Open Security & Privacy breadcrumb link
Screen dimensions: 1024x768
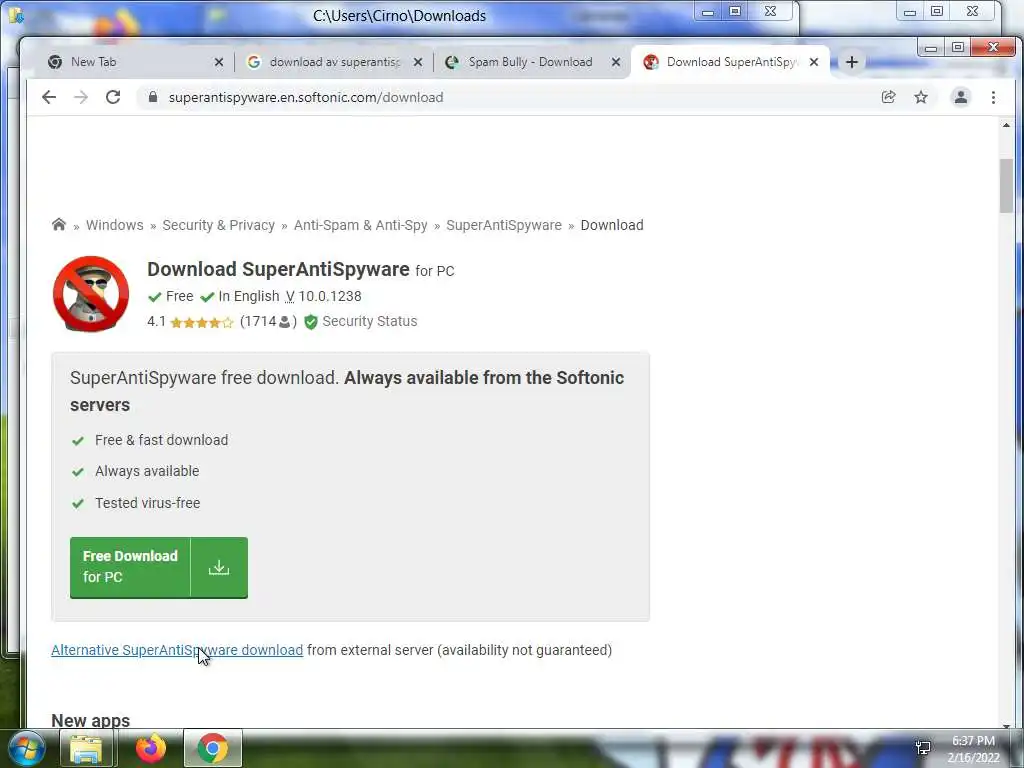coord(218,225)
